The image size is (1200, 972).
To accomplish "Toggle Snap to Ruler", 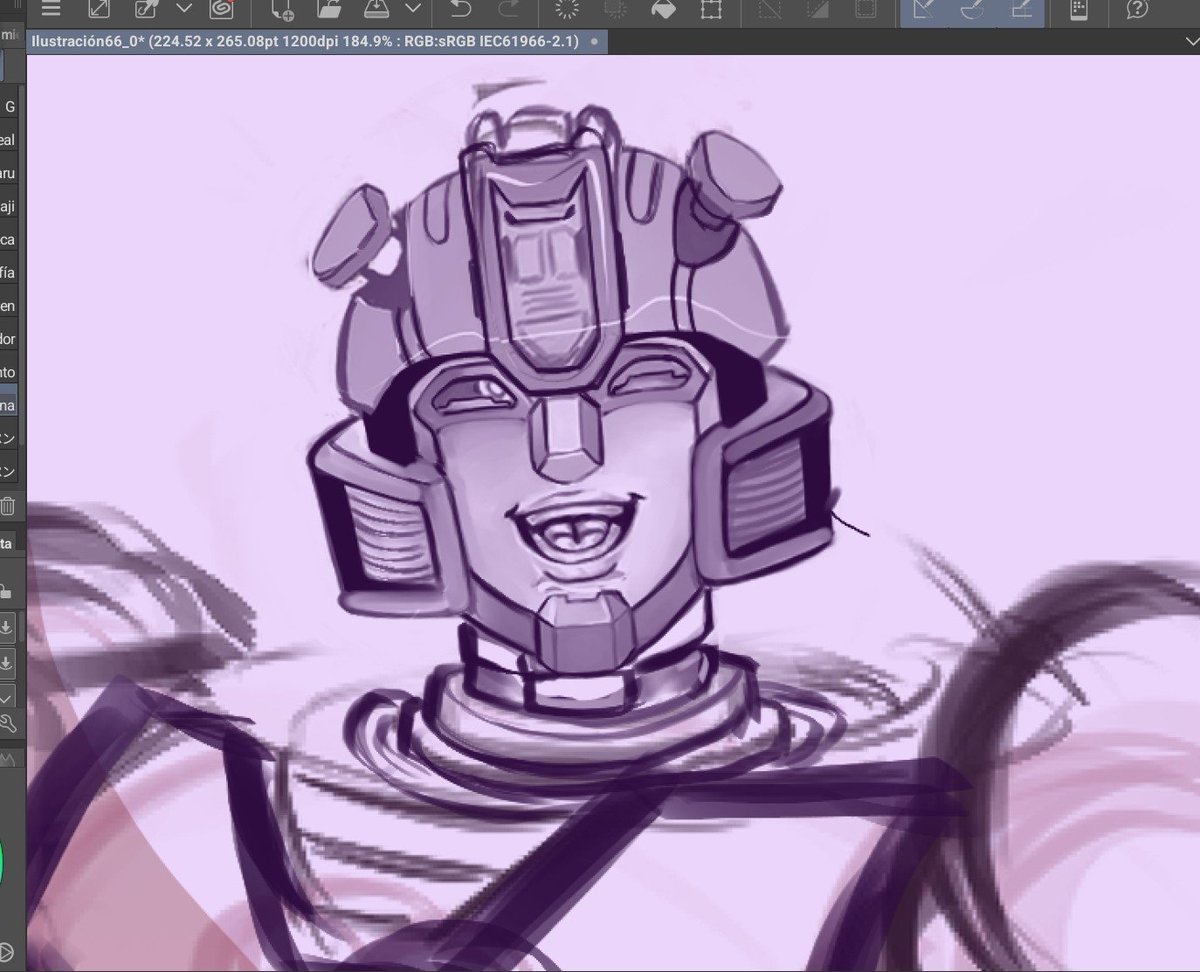I will (x=925, y=10).
